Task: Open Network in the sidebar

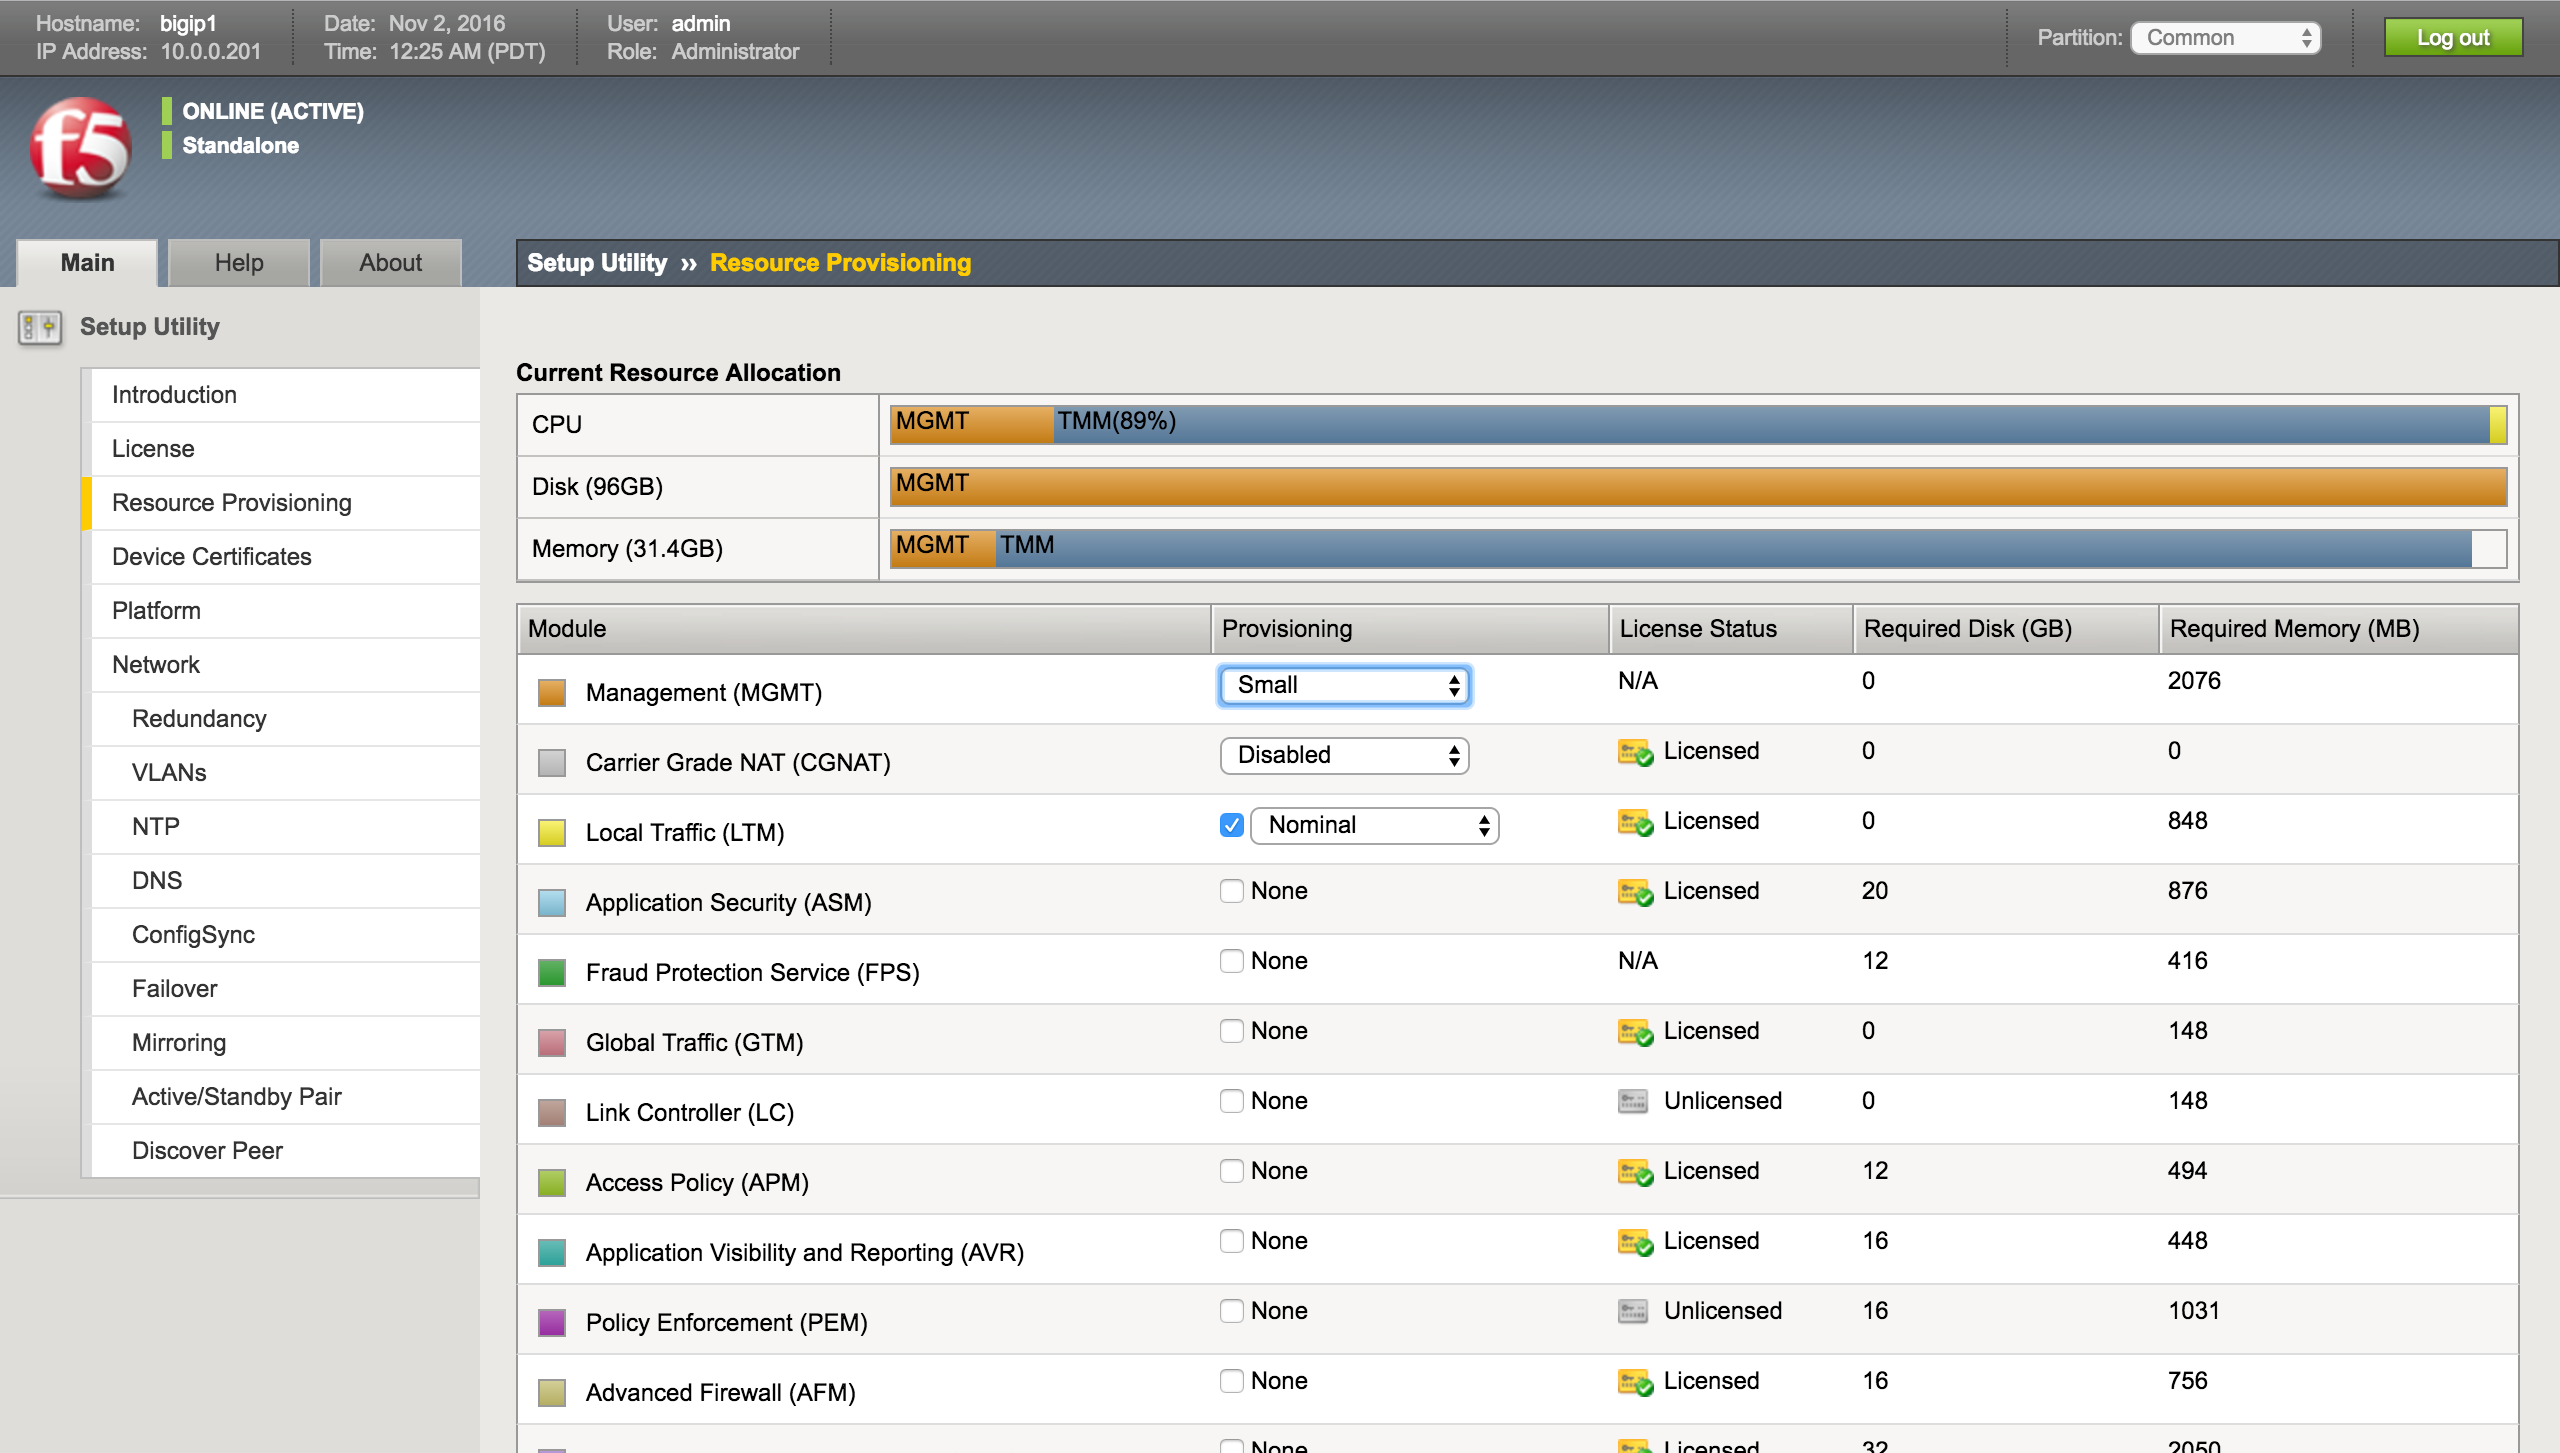Action: (x=285, y=665)
